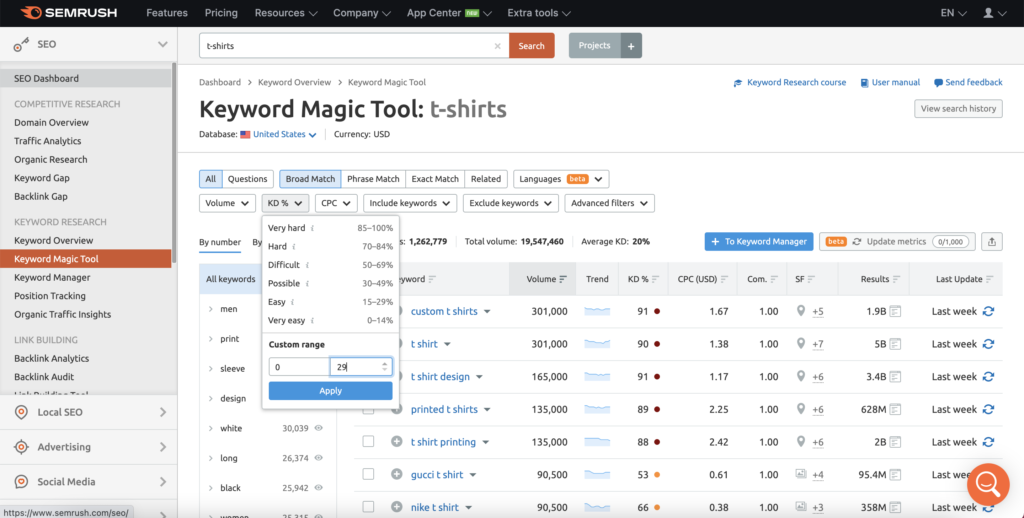The height and width of the screenshot is (518, 1024).
Task: Change the United States database dropdown
Action: [284, 135]
